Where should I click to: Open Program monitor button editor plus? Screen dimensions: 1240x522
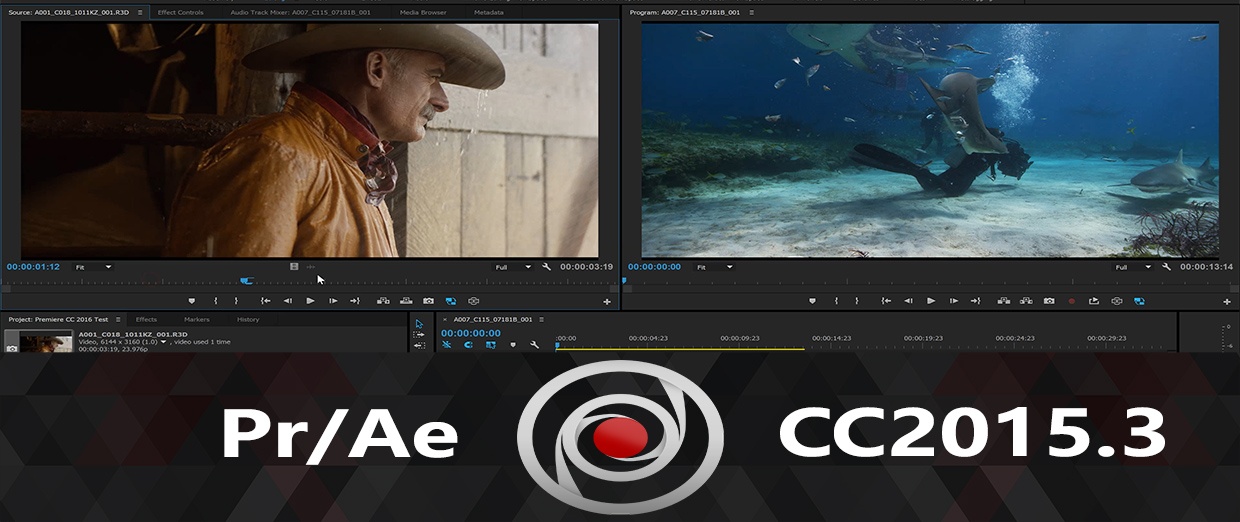tap(1227, 301)
